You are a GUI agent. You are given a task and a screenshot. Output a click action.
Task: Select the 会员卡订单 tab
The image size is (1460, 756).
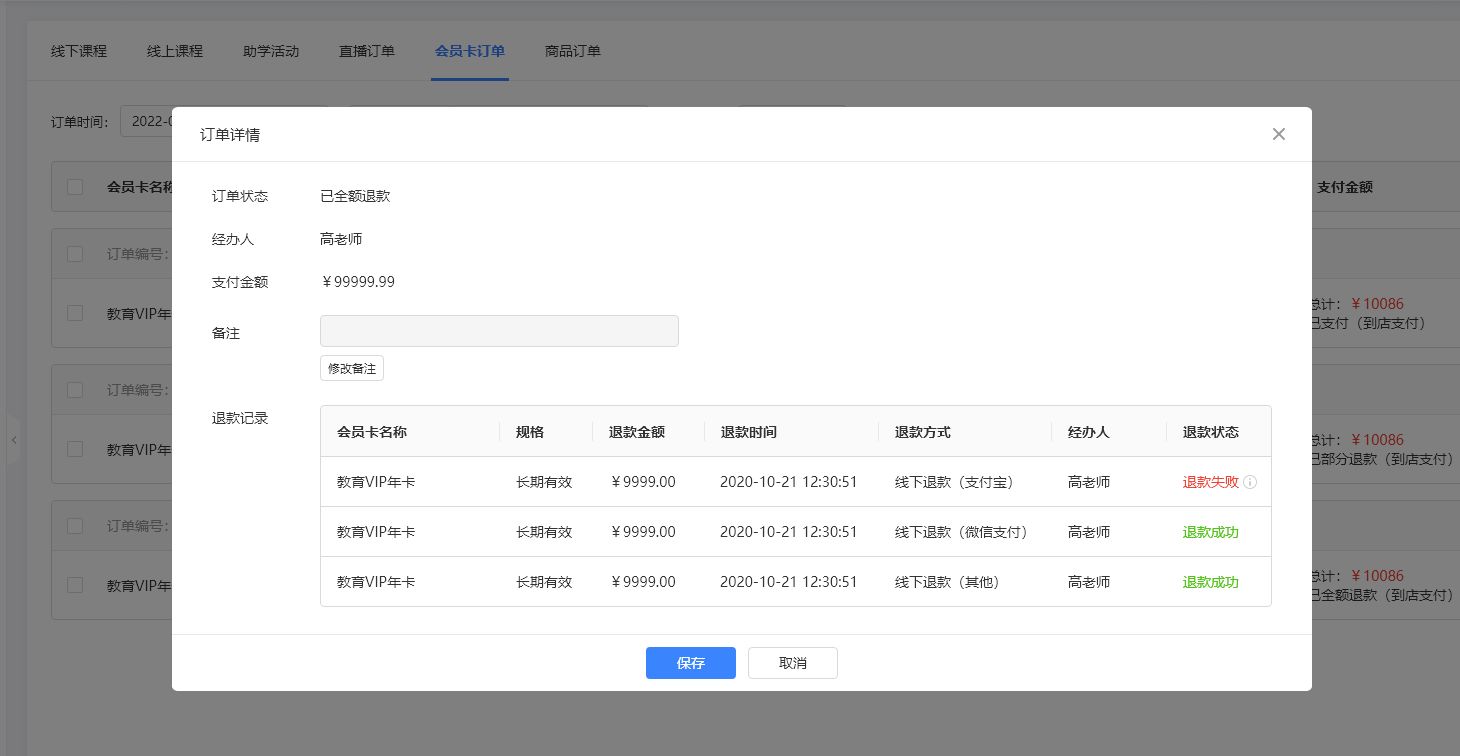(470, 51)
